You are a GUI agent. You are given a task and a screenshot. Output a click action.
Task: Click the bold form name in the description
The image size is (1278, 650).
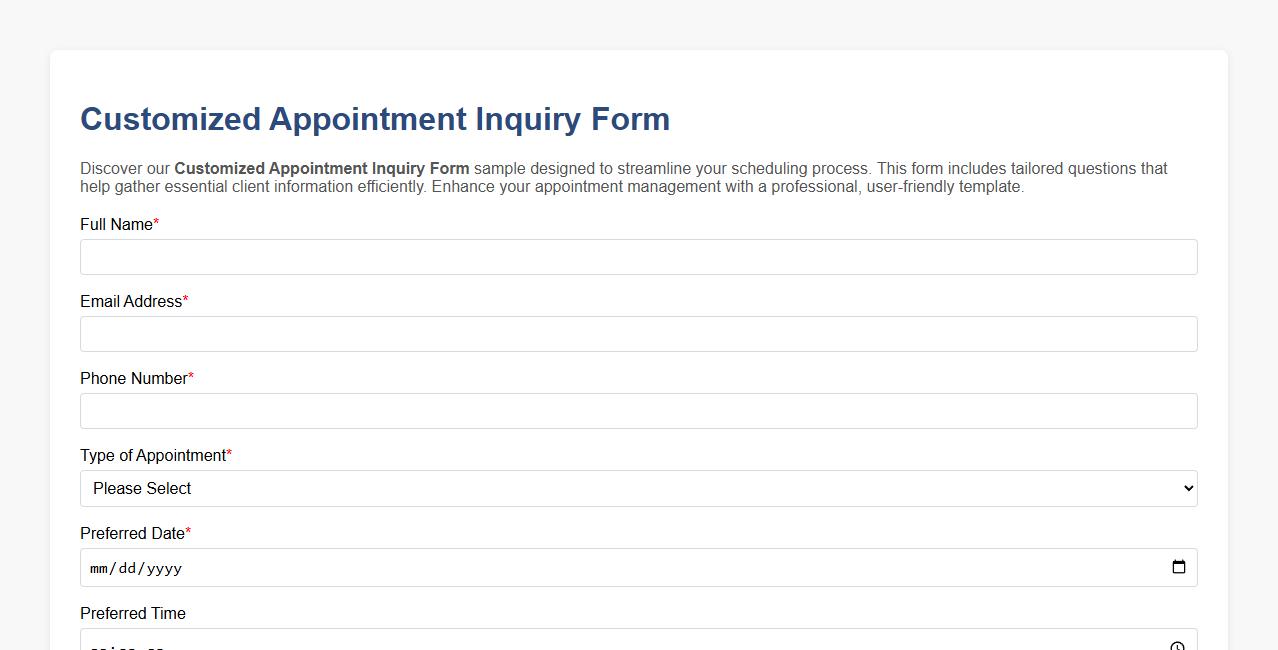(x=322, y=168)
